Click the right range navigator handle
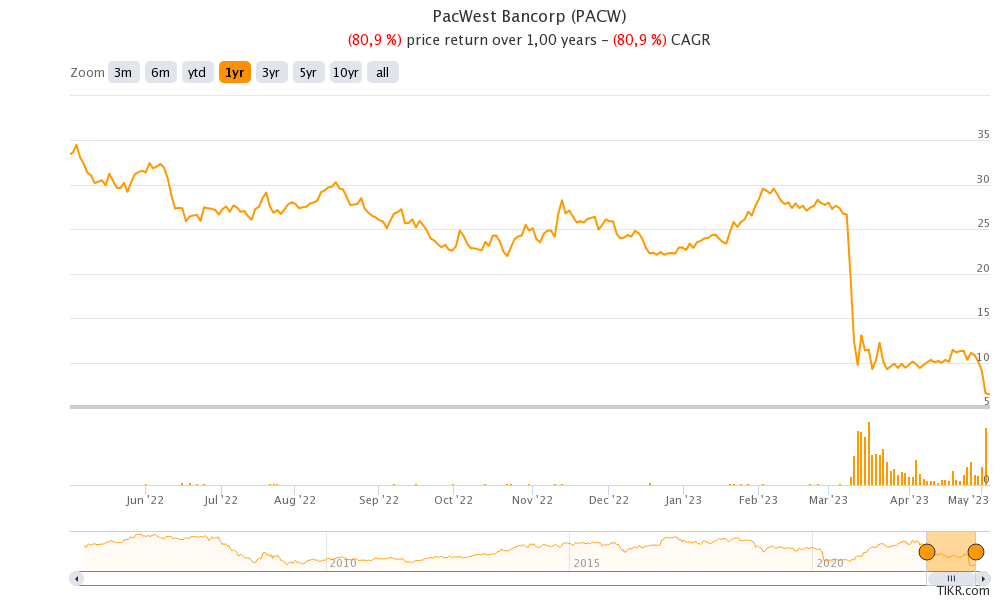The height and width of the screenshot is (600, 1000). [x=976, y=552]
